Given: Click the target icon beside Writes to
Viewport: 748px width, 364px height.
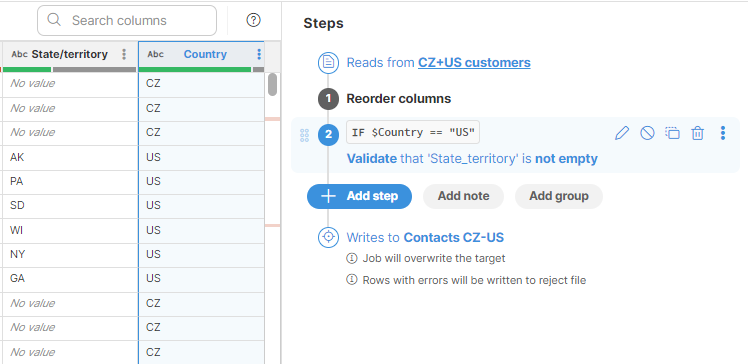Looking at the screenshot, I should (328, 237).
